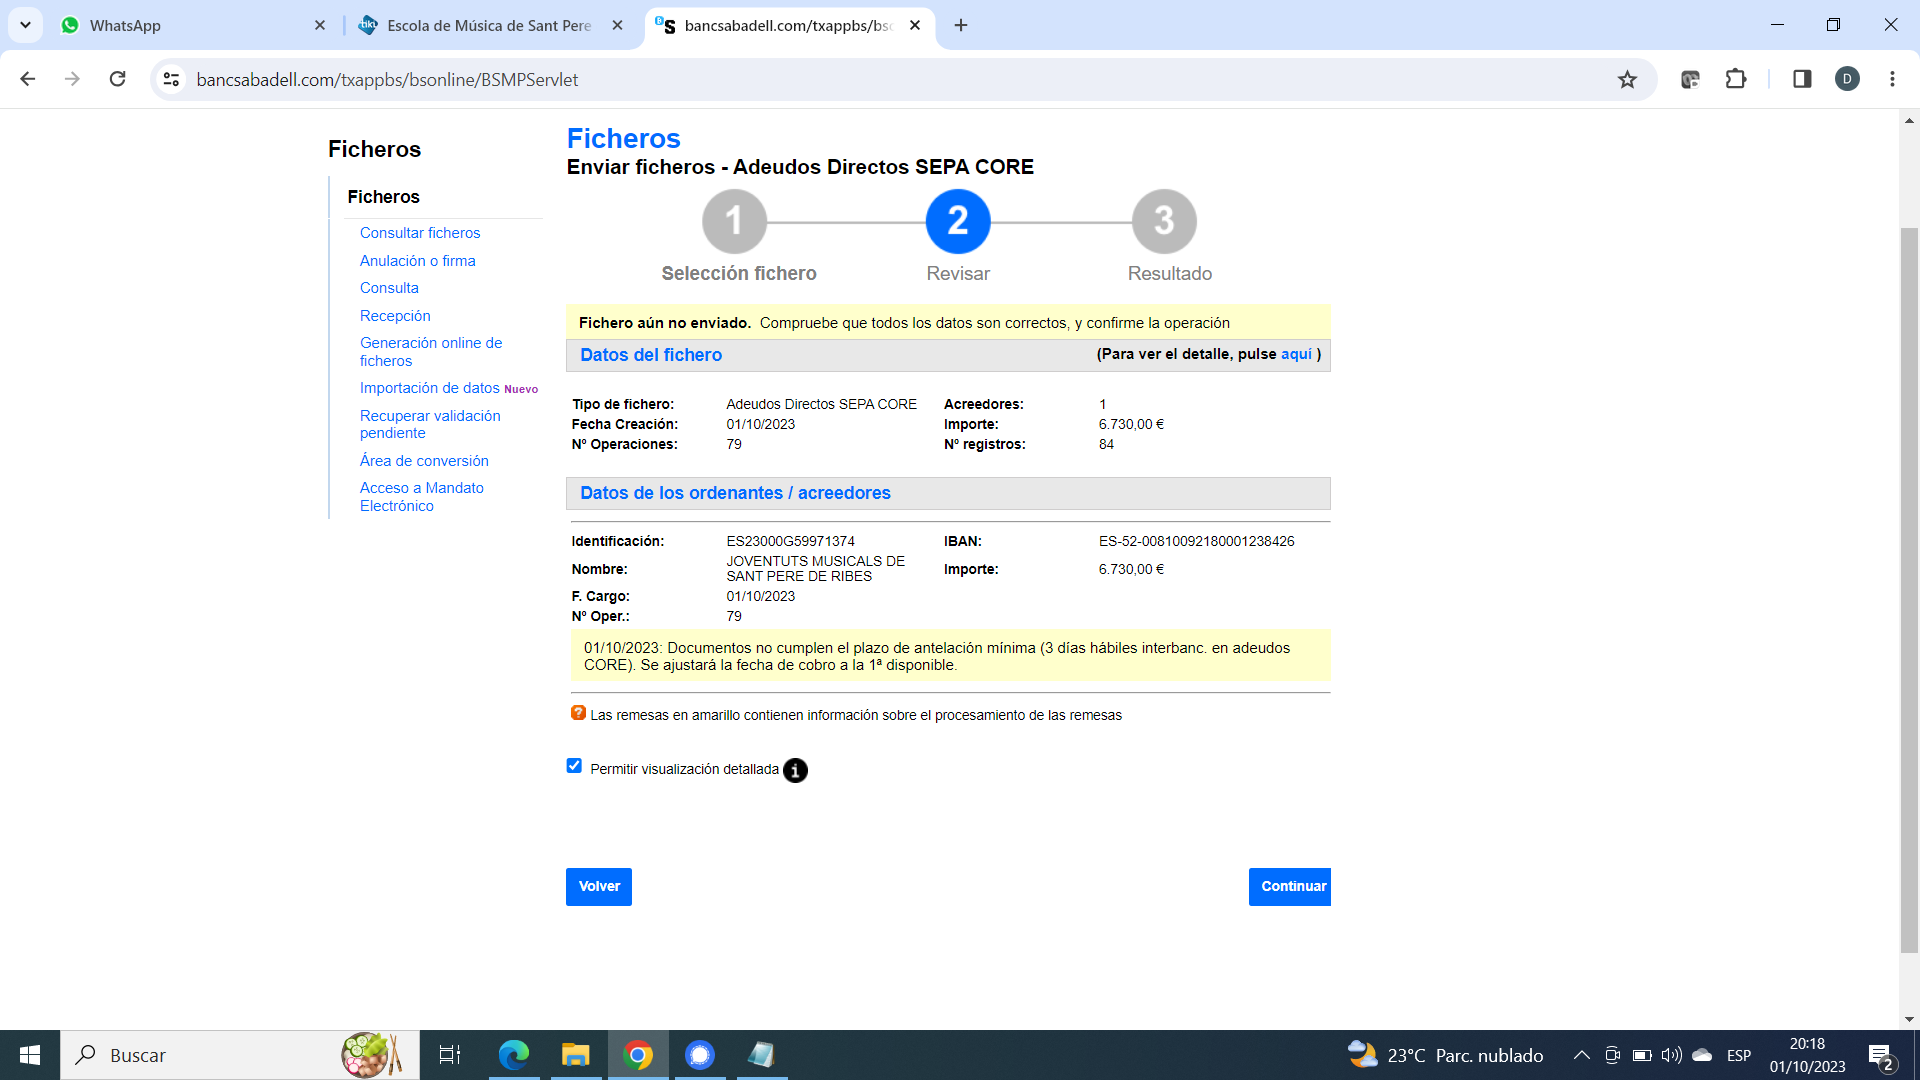Open Acceso a Mandato Electrónico link
This screenshot has width=1920, height=1080.
coord(422,497)
